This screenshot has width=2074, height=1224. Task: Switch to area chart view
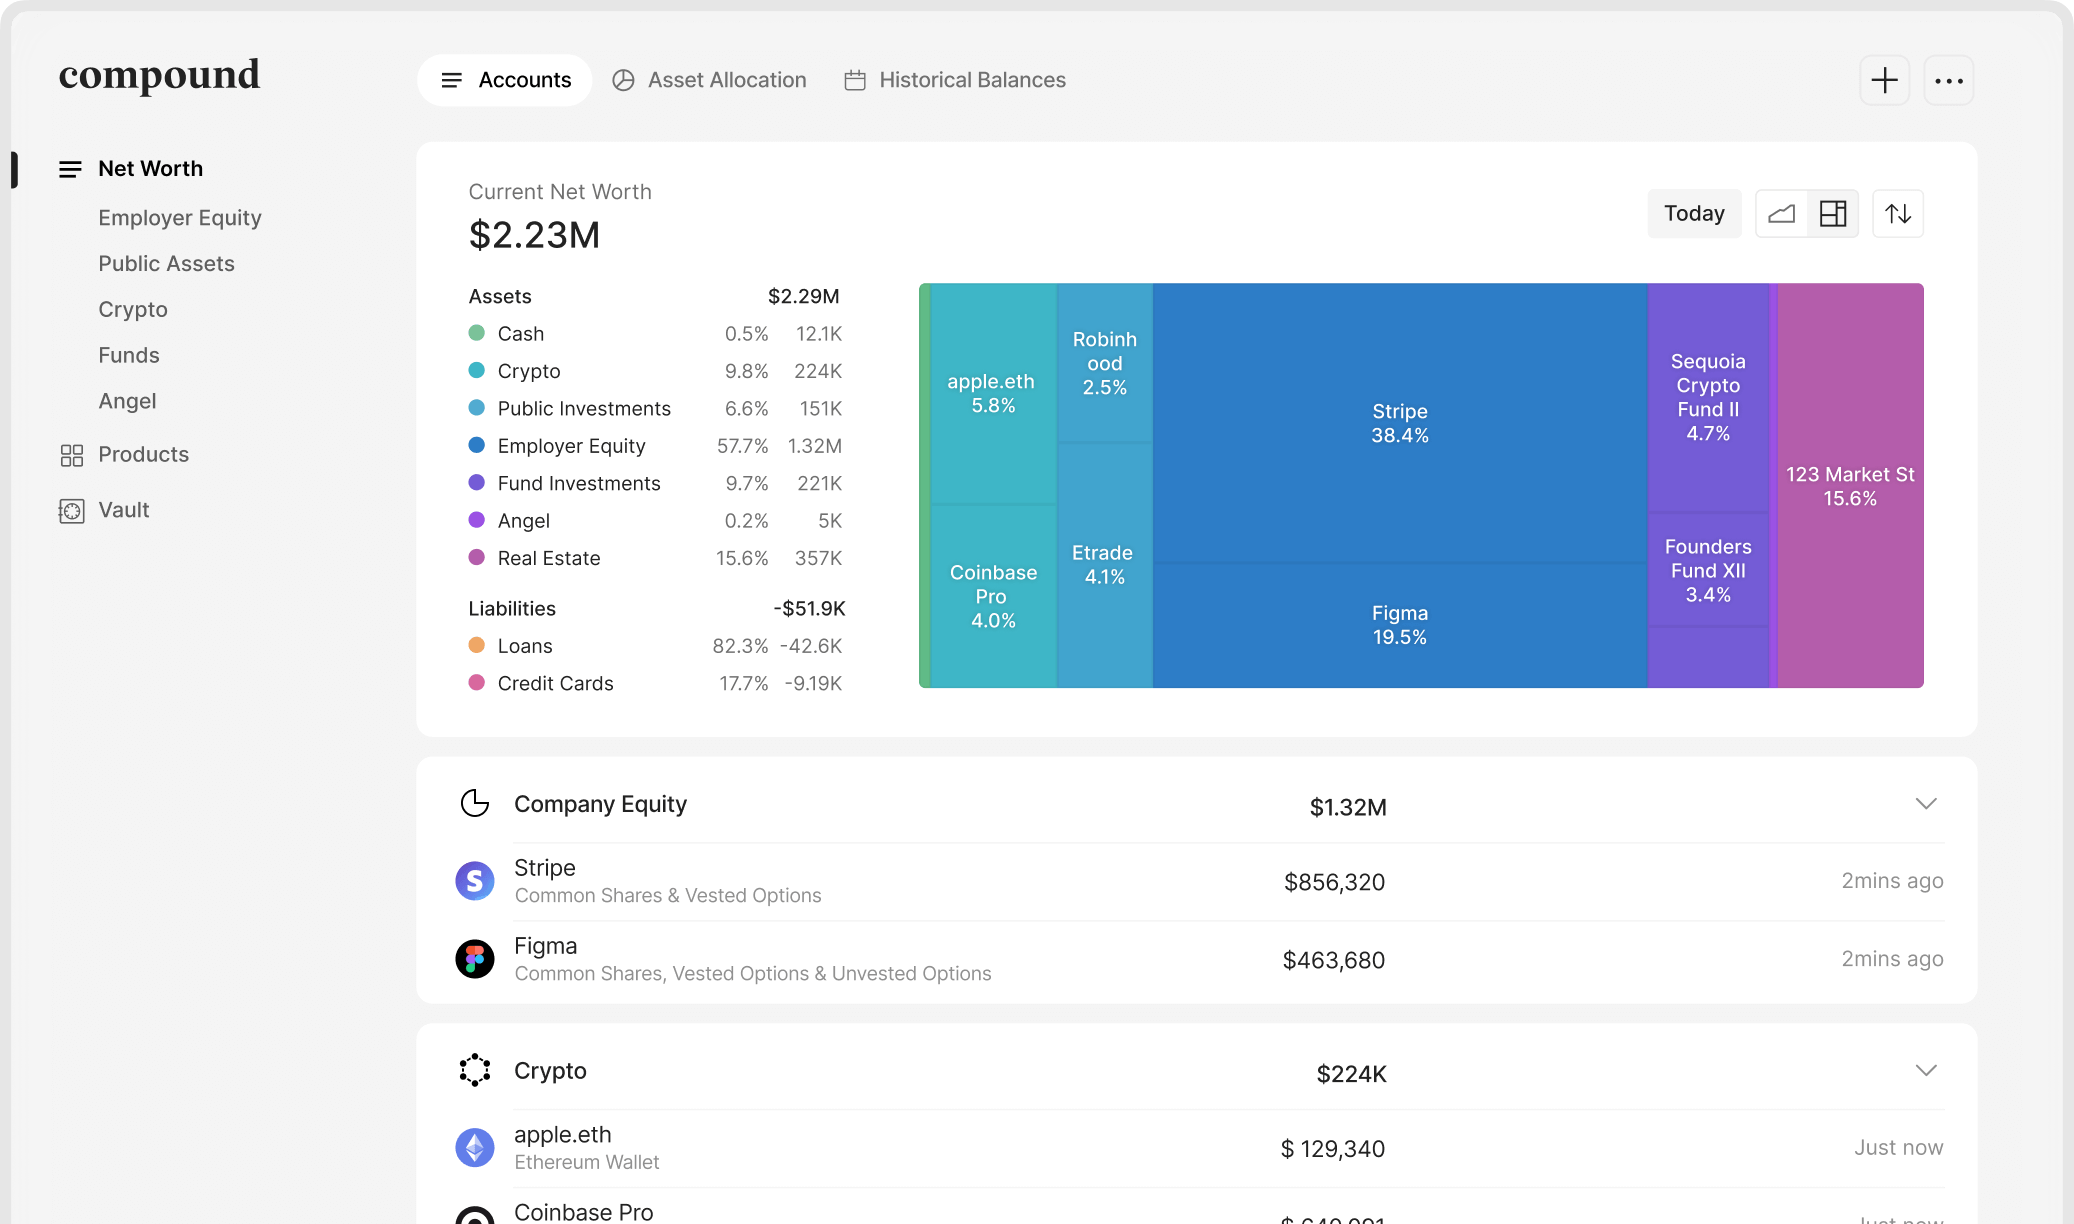1781,213
